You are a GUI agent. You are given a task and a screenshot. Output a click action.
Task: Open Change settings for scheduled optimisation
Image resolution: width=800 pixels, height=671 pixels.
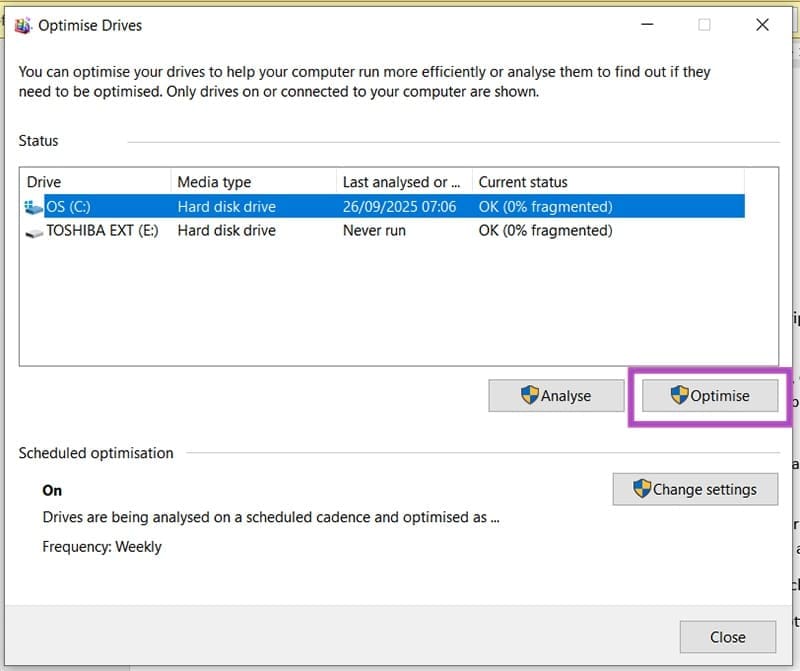(x=695, y=489)
